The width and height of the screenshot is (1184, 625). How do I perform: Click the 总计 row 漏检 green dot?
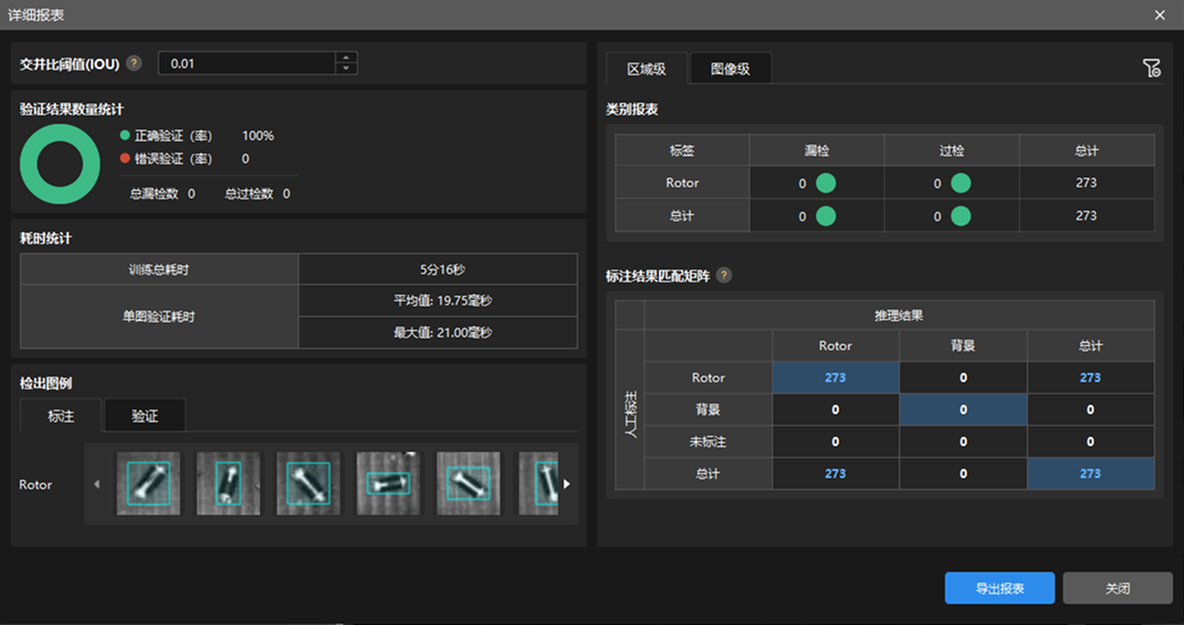point(826,216)
